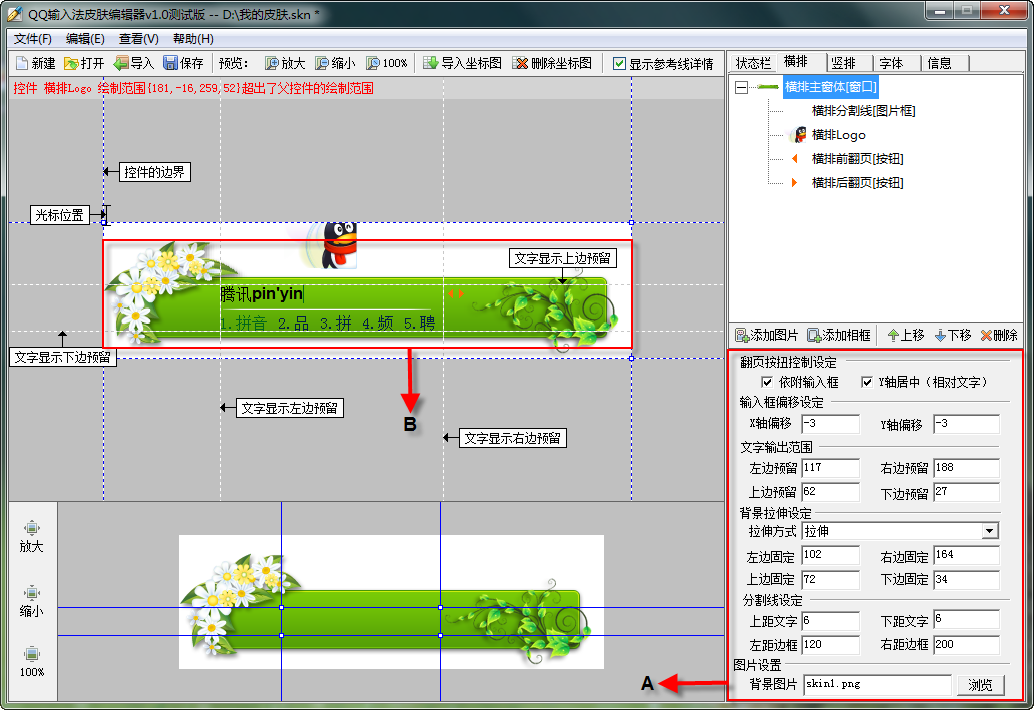Screen dimensions: 1034x710
Task: Click the 浏览 browse button
Action: 980,685
